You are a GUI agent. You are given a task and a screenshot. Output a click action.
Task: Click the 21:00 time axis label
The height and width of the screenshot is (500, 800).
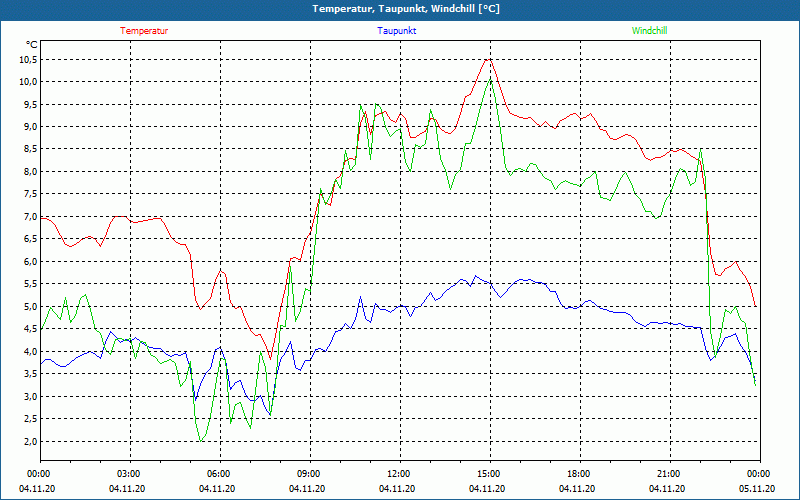pyautogui.click(x=669, y=474)
